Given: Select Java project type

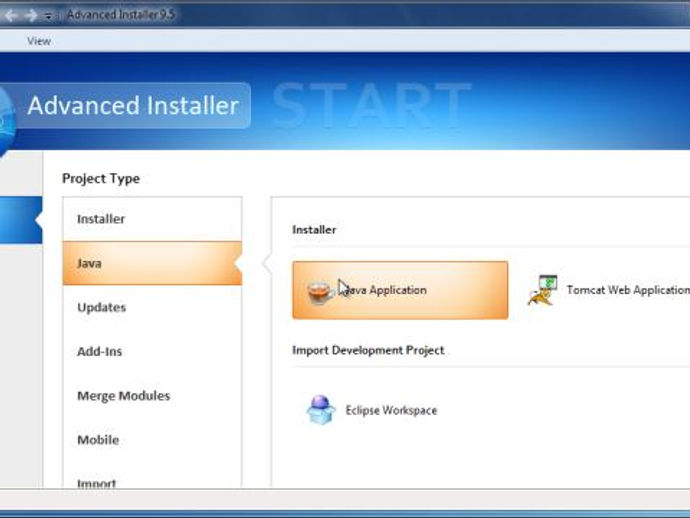Looking at the screenshot, I should tap(152, 263).
